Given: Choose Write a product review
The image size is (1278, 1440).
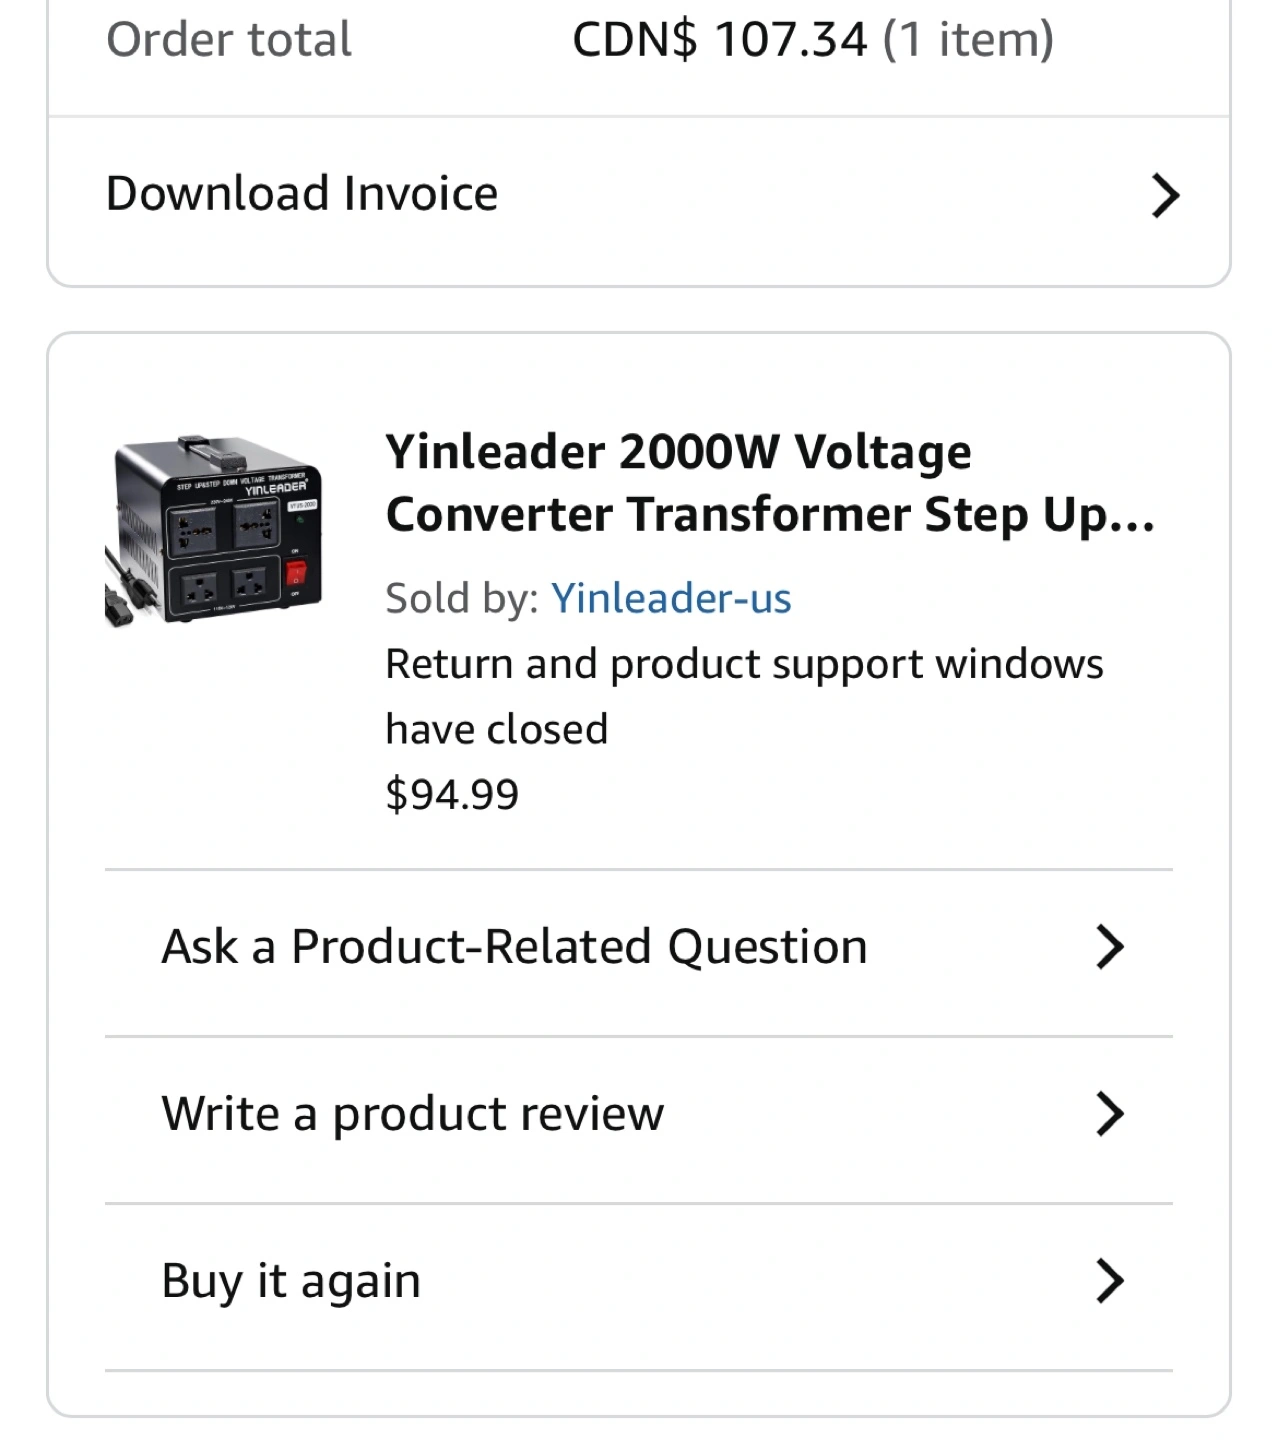Looking at the screenshot, I should [x=412, y=1113].
